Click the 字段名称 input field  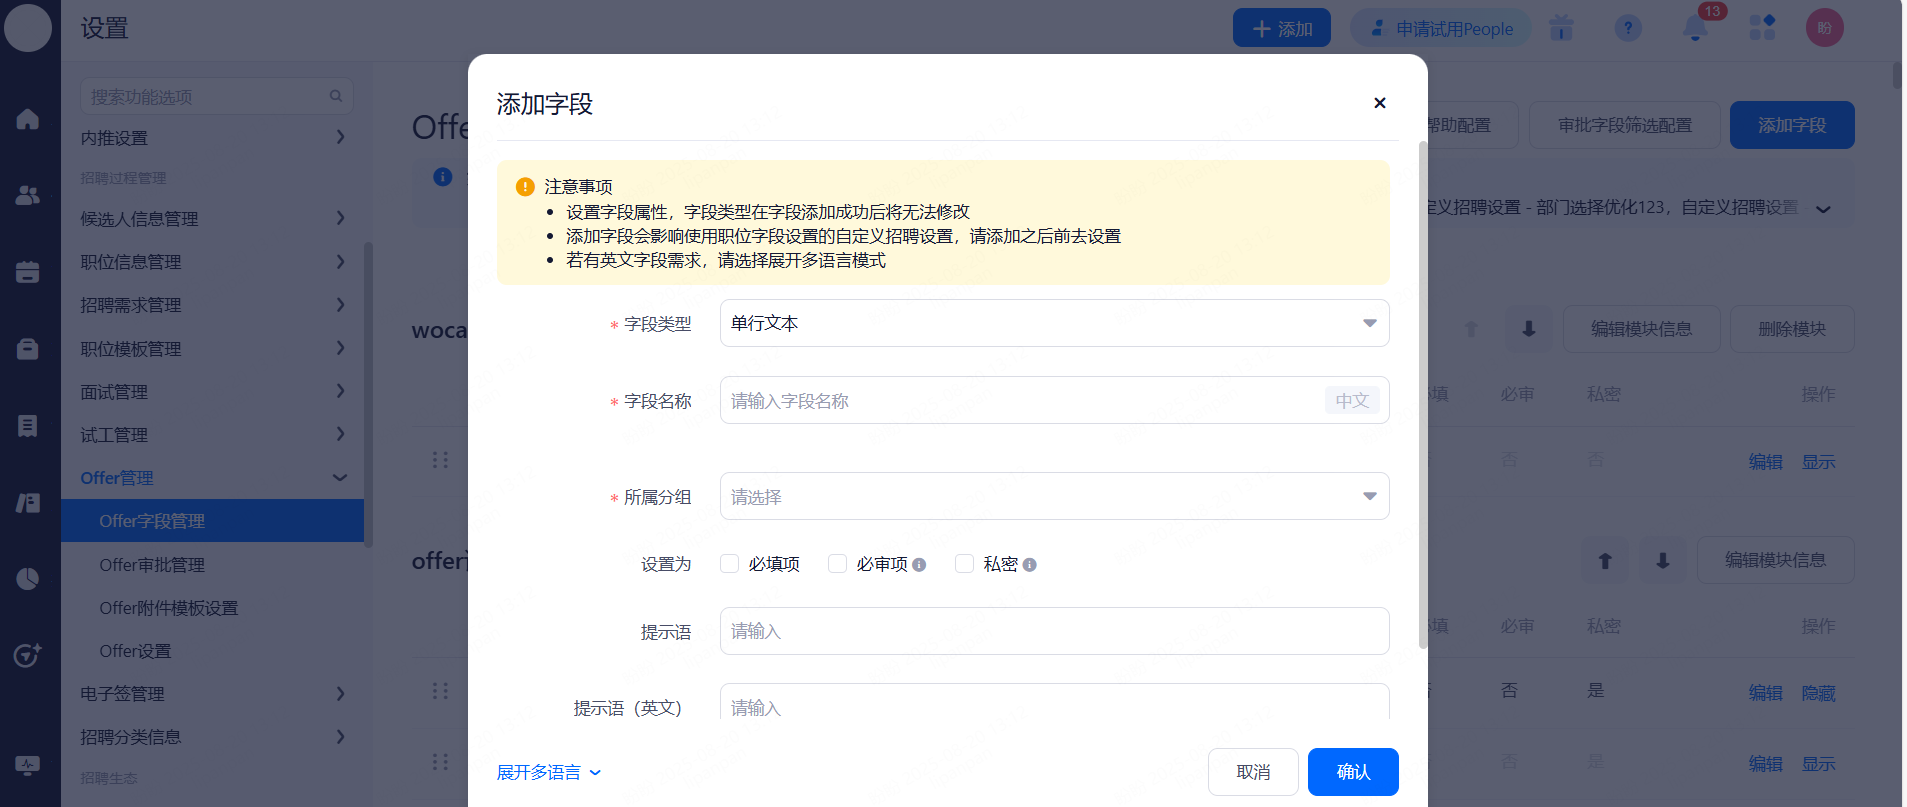1020,400
